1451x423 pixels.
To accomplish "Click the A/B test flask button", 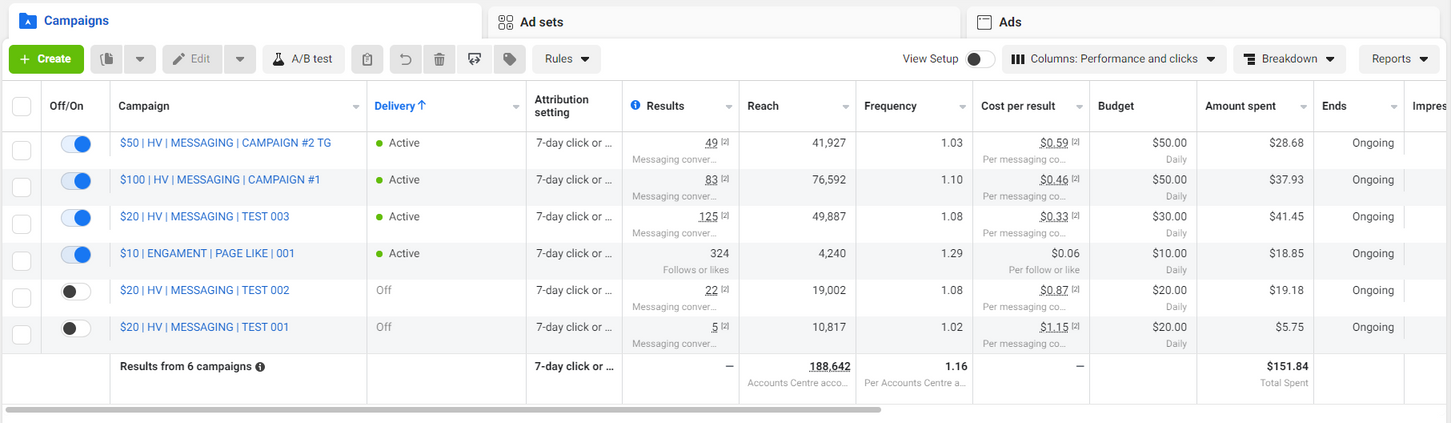I will 303,59.
